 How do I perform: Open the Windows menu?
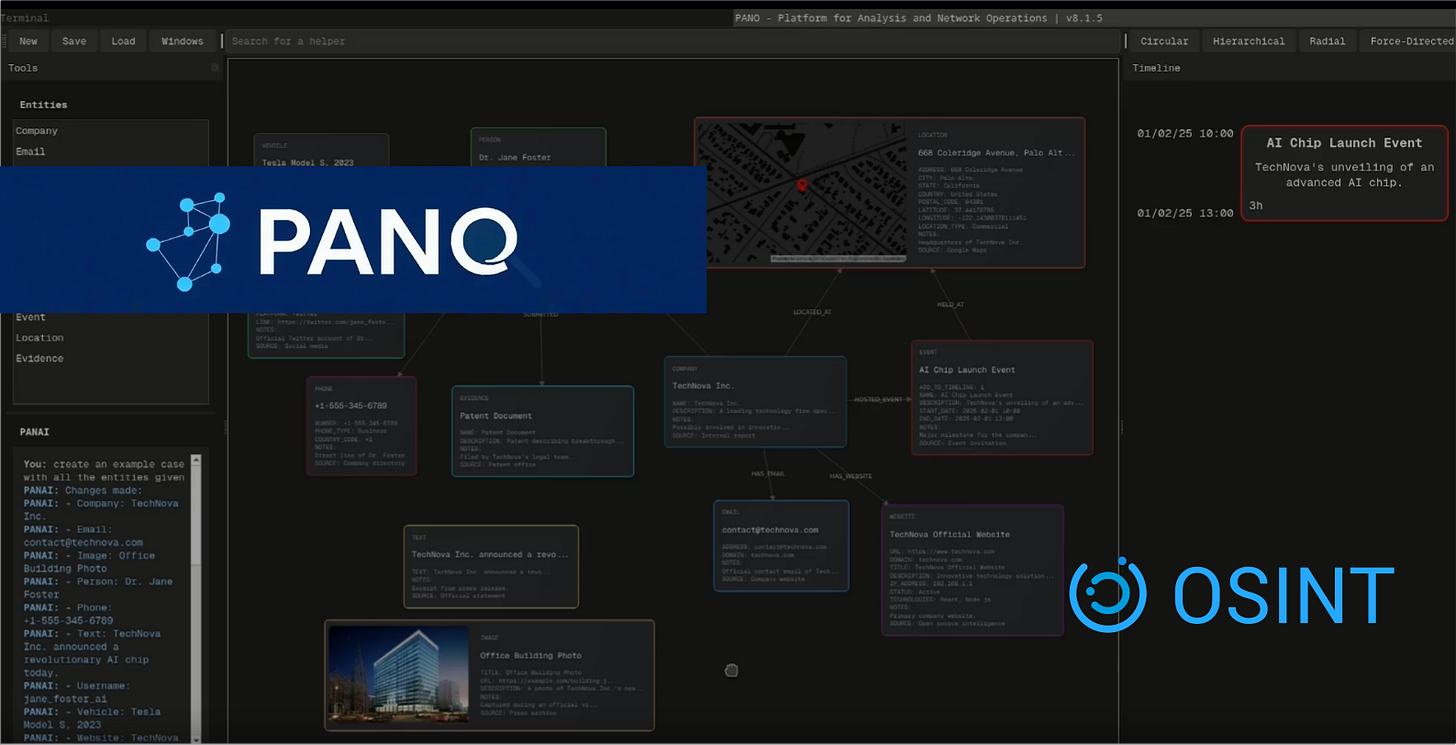[182, 41]
